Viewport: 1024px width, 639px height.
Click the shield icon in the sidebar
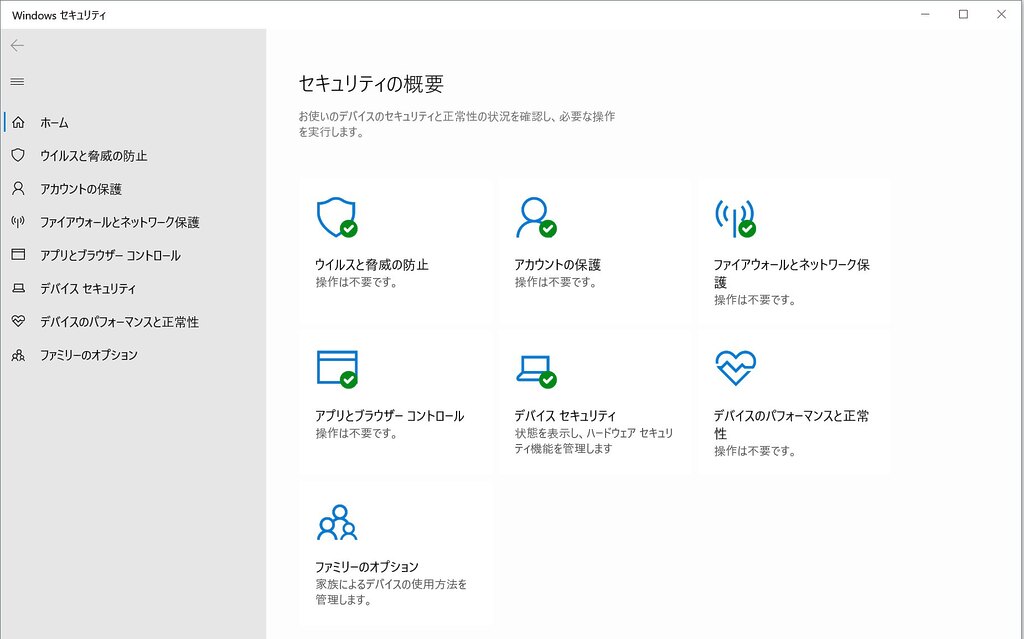[x=18, y=155]
